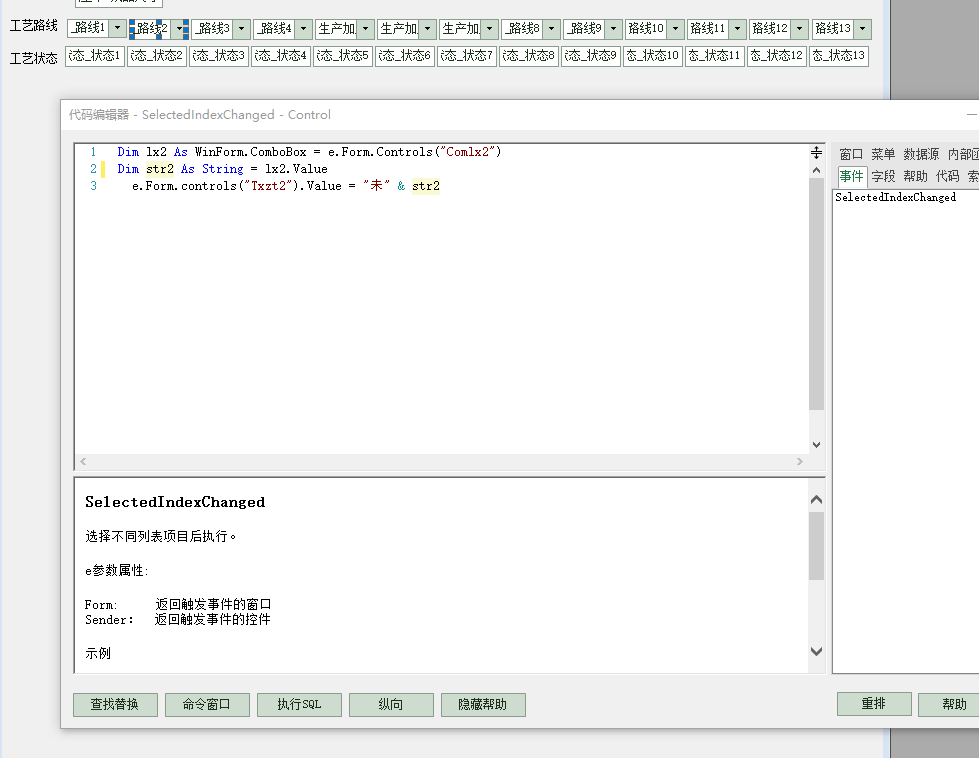Open the 路线1 combo box dropdown
This screenshot has height=758, width=979.
tap(117, 28)
